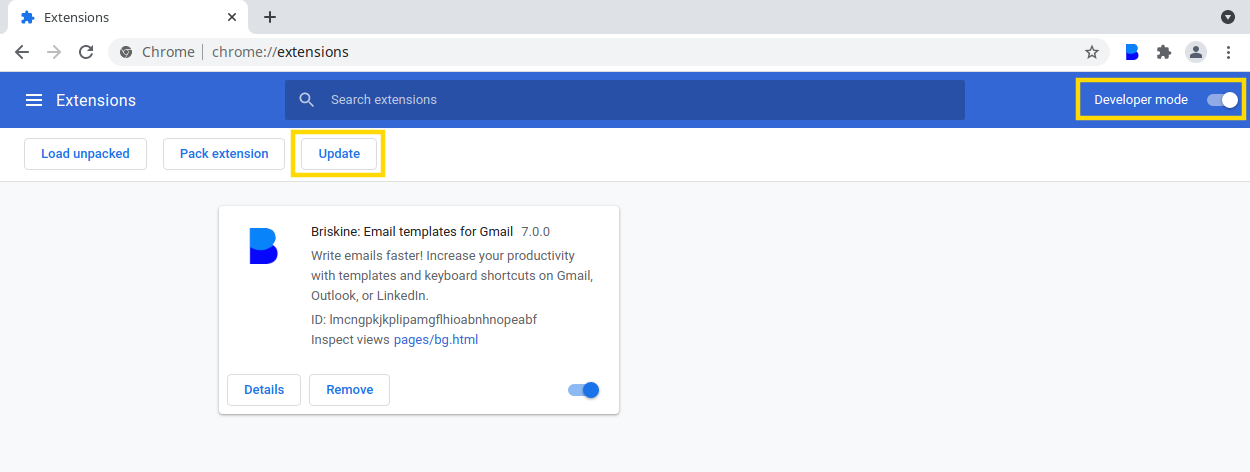This screenshot has height=472, width=1250.
Task: Toggle Developer mode switch
Action: pyautogui.click(x=1222, y=100)
